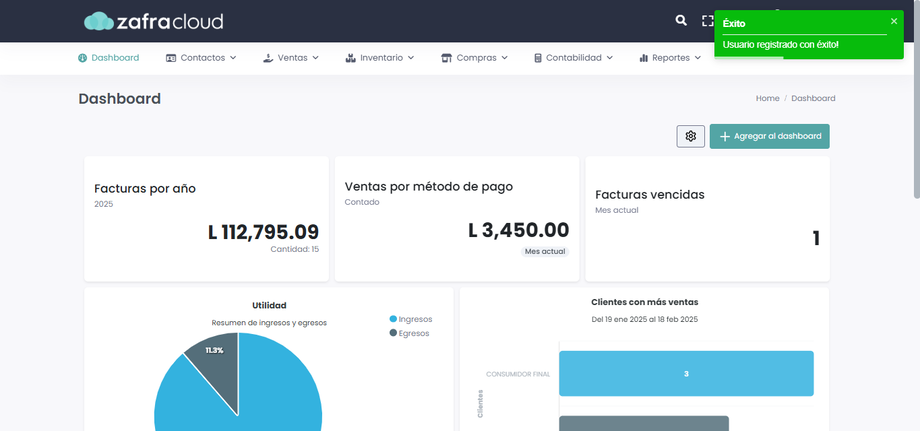920x431 pixels.
Task: Click the CONSUMIDOR FINAL axis label
Action: click(x=518, y=374)
